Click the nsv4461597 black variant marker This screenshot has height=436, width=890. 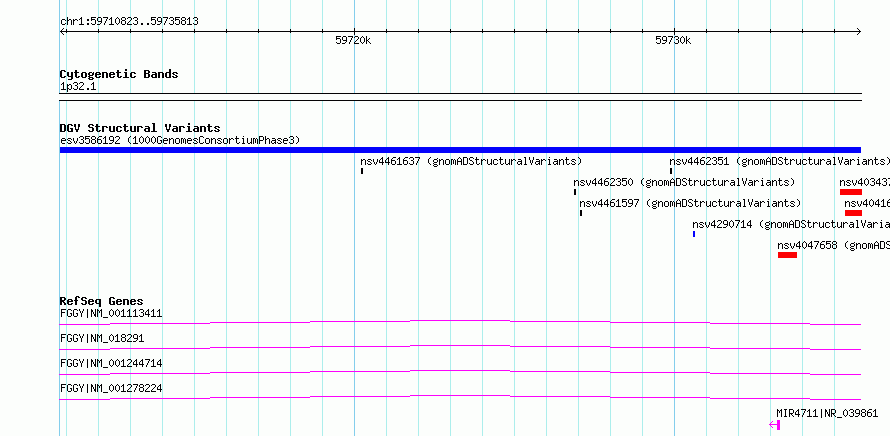click(x=581, y=213)
